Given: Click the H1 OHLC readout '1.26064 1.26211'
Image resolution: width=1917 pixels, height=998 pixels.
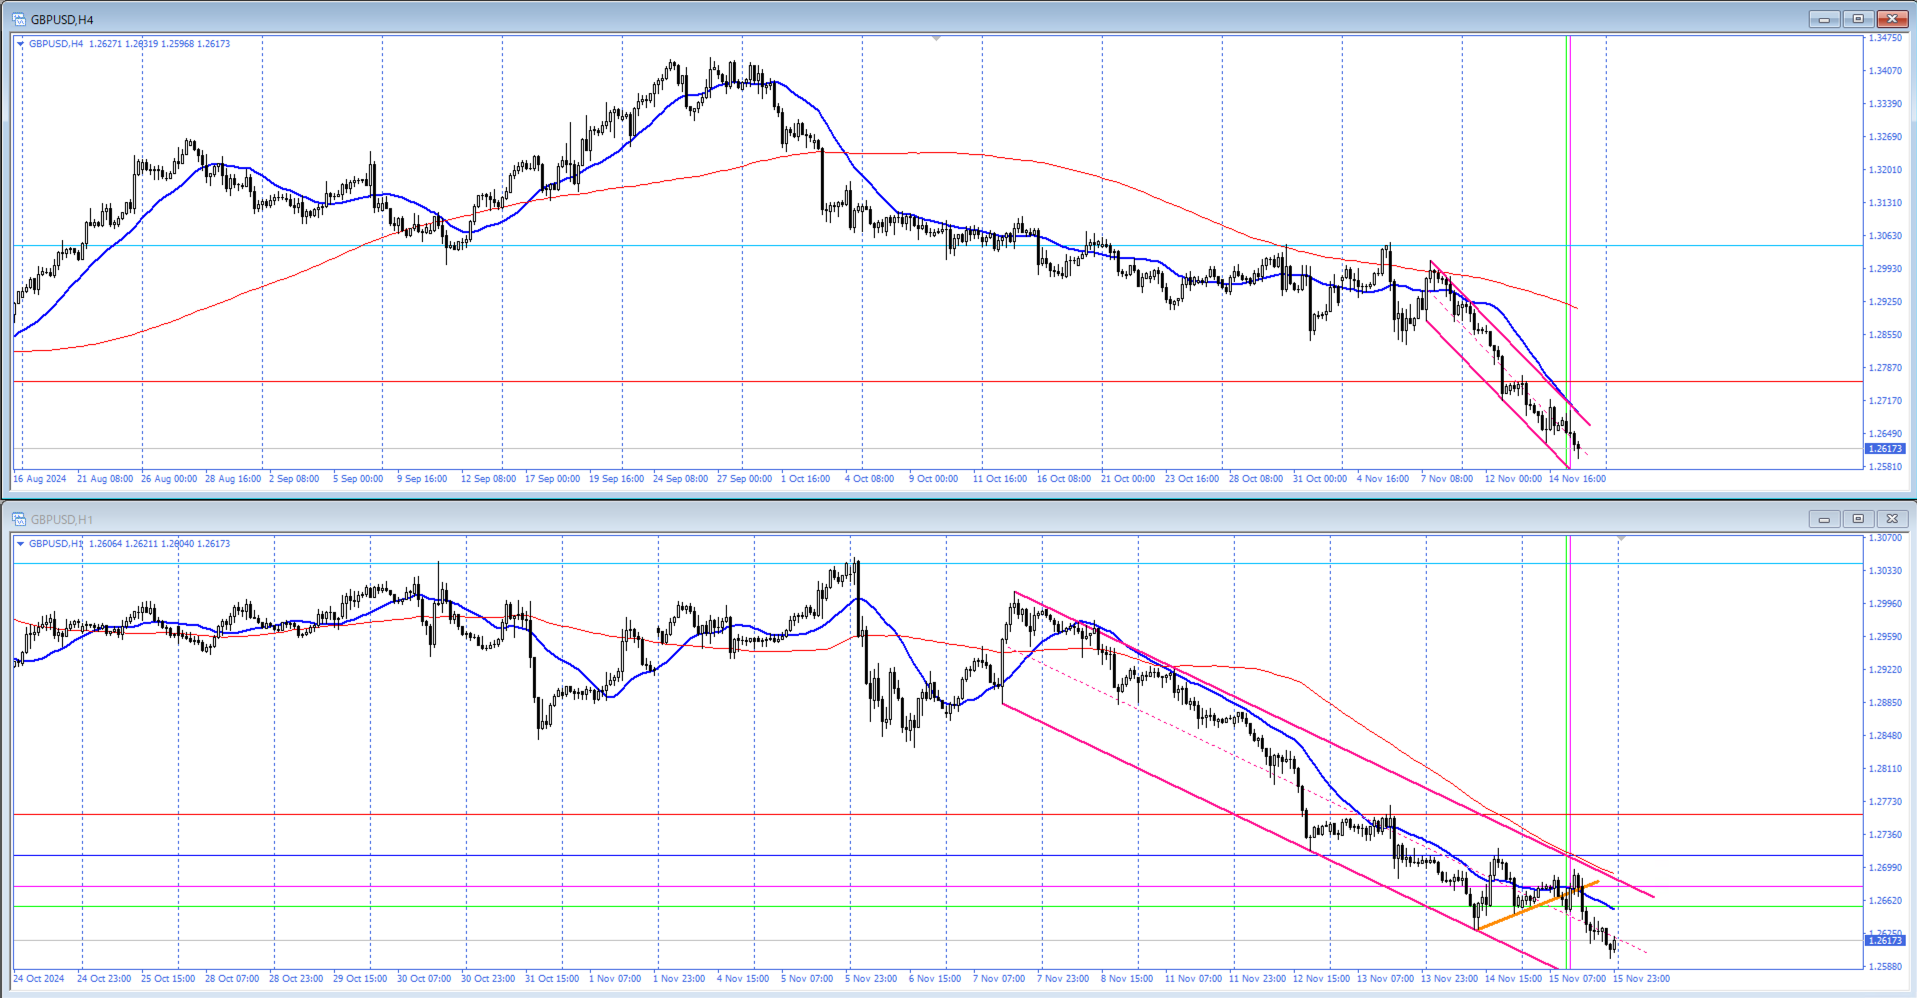Looking at the screenshot, I should (x=124, y=544).
